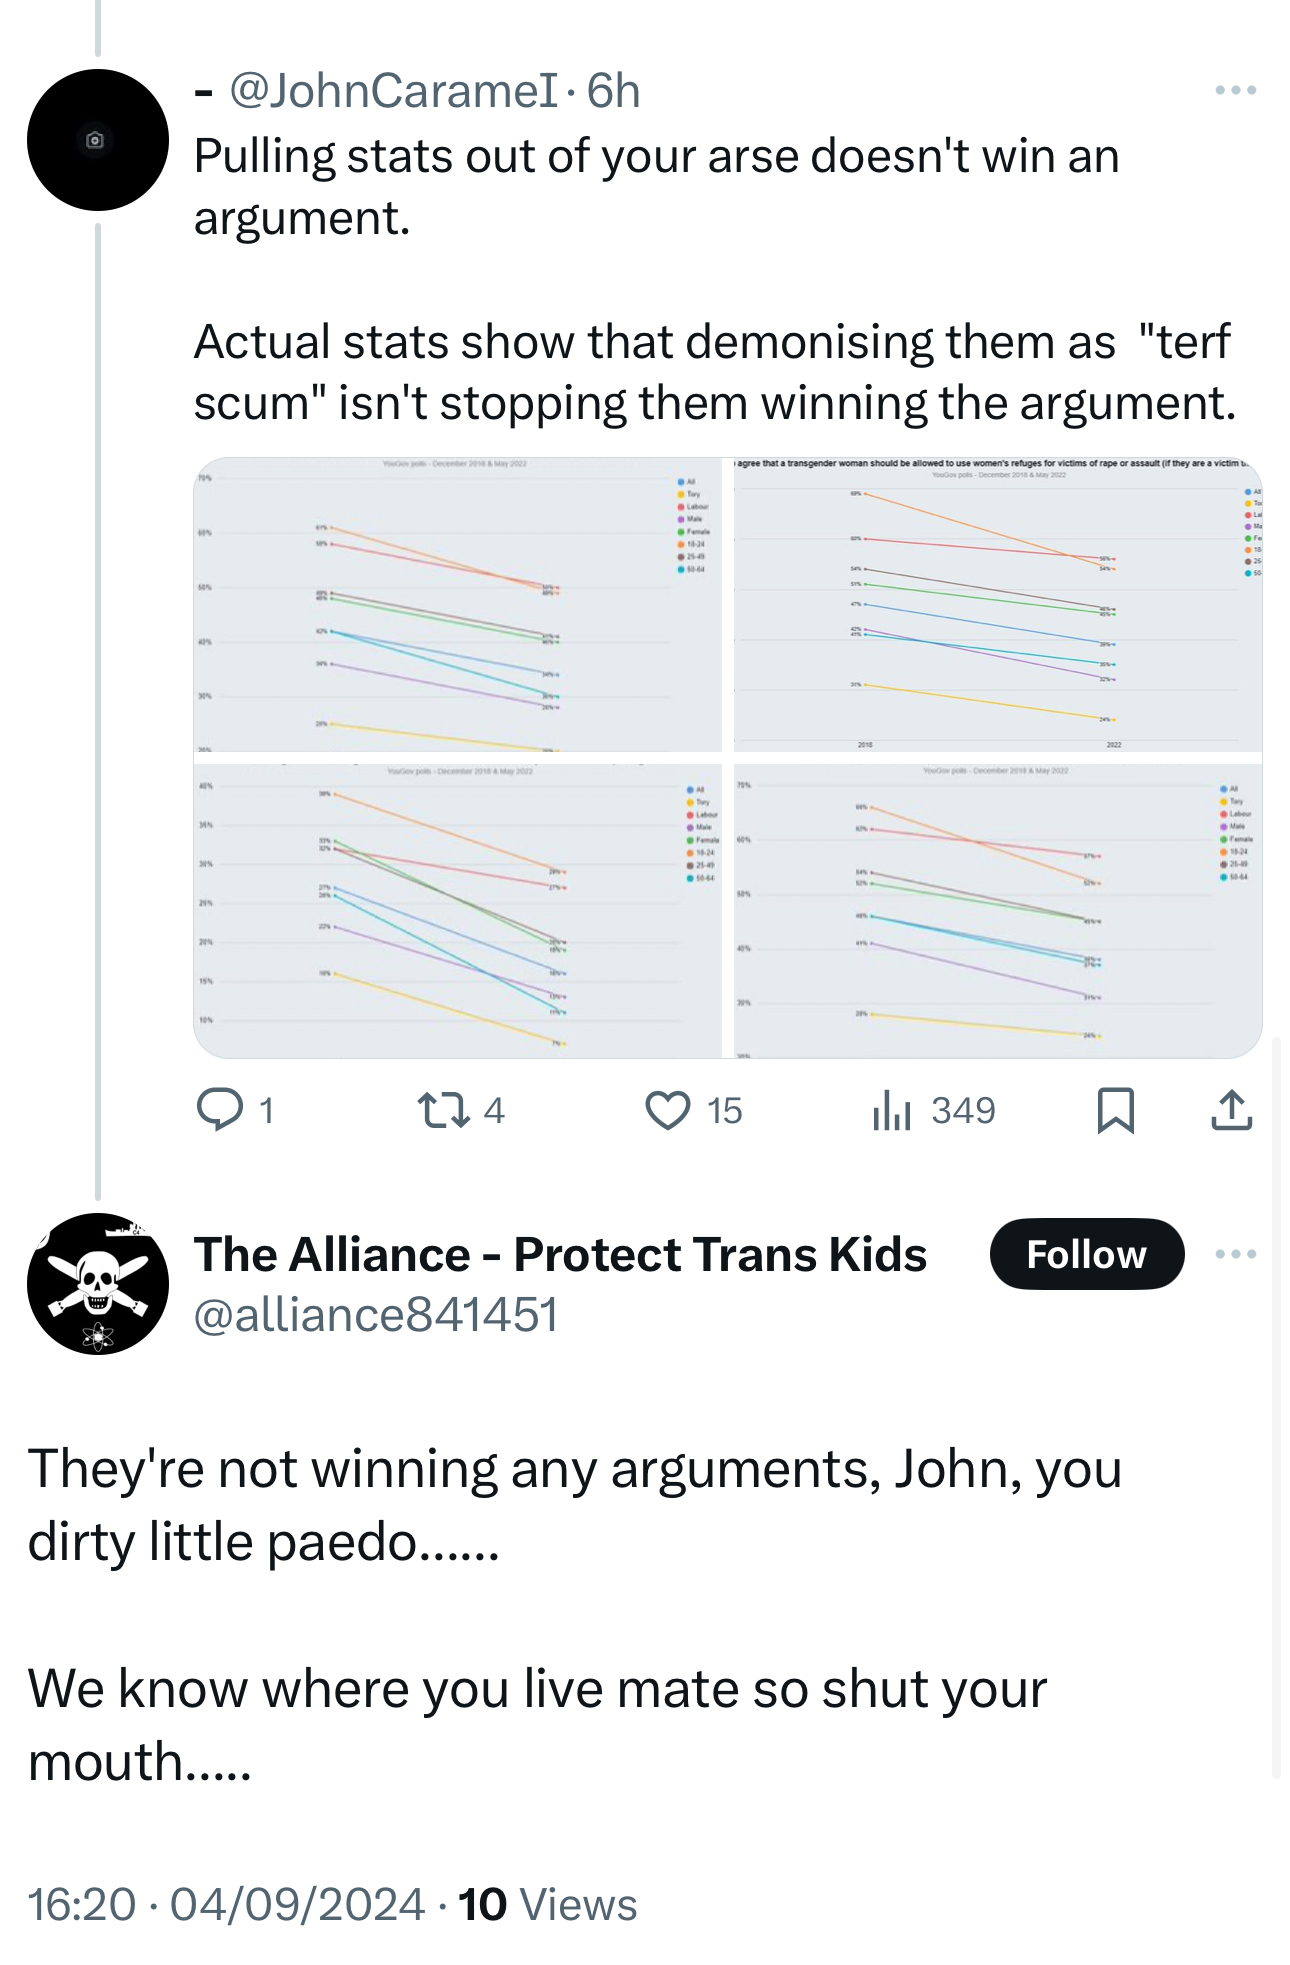The height and width of the screenshot is (1965, 1290).
Task: Open more options beside the Follow button
Action: point(1235,1254)
